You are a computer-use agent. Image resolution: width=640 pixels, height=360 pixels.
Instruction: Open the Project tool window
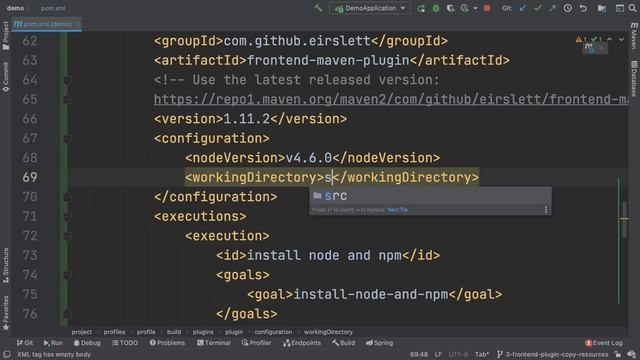pyautogui.click(x=6, y=36)
